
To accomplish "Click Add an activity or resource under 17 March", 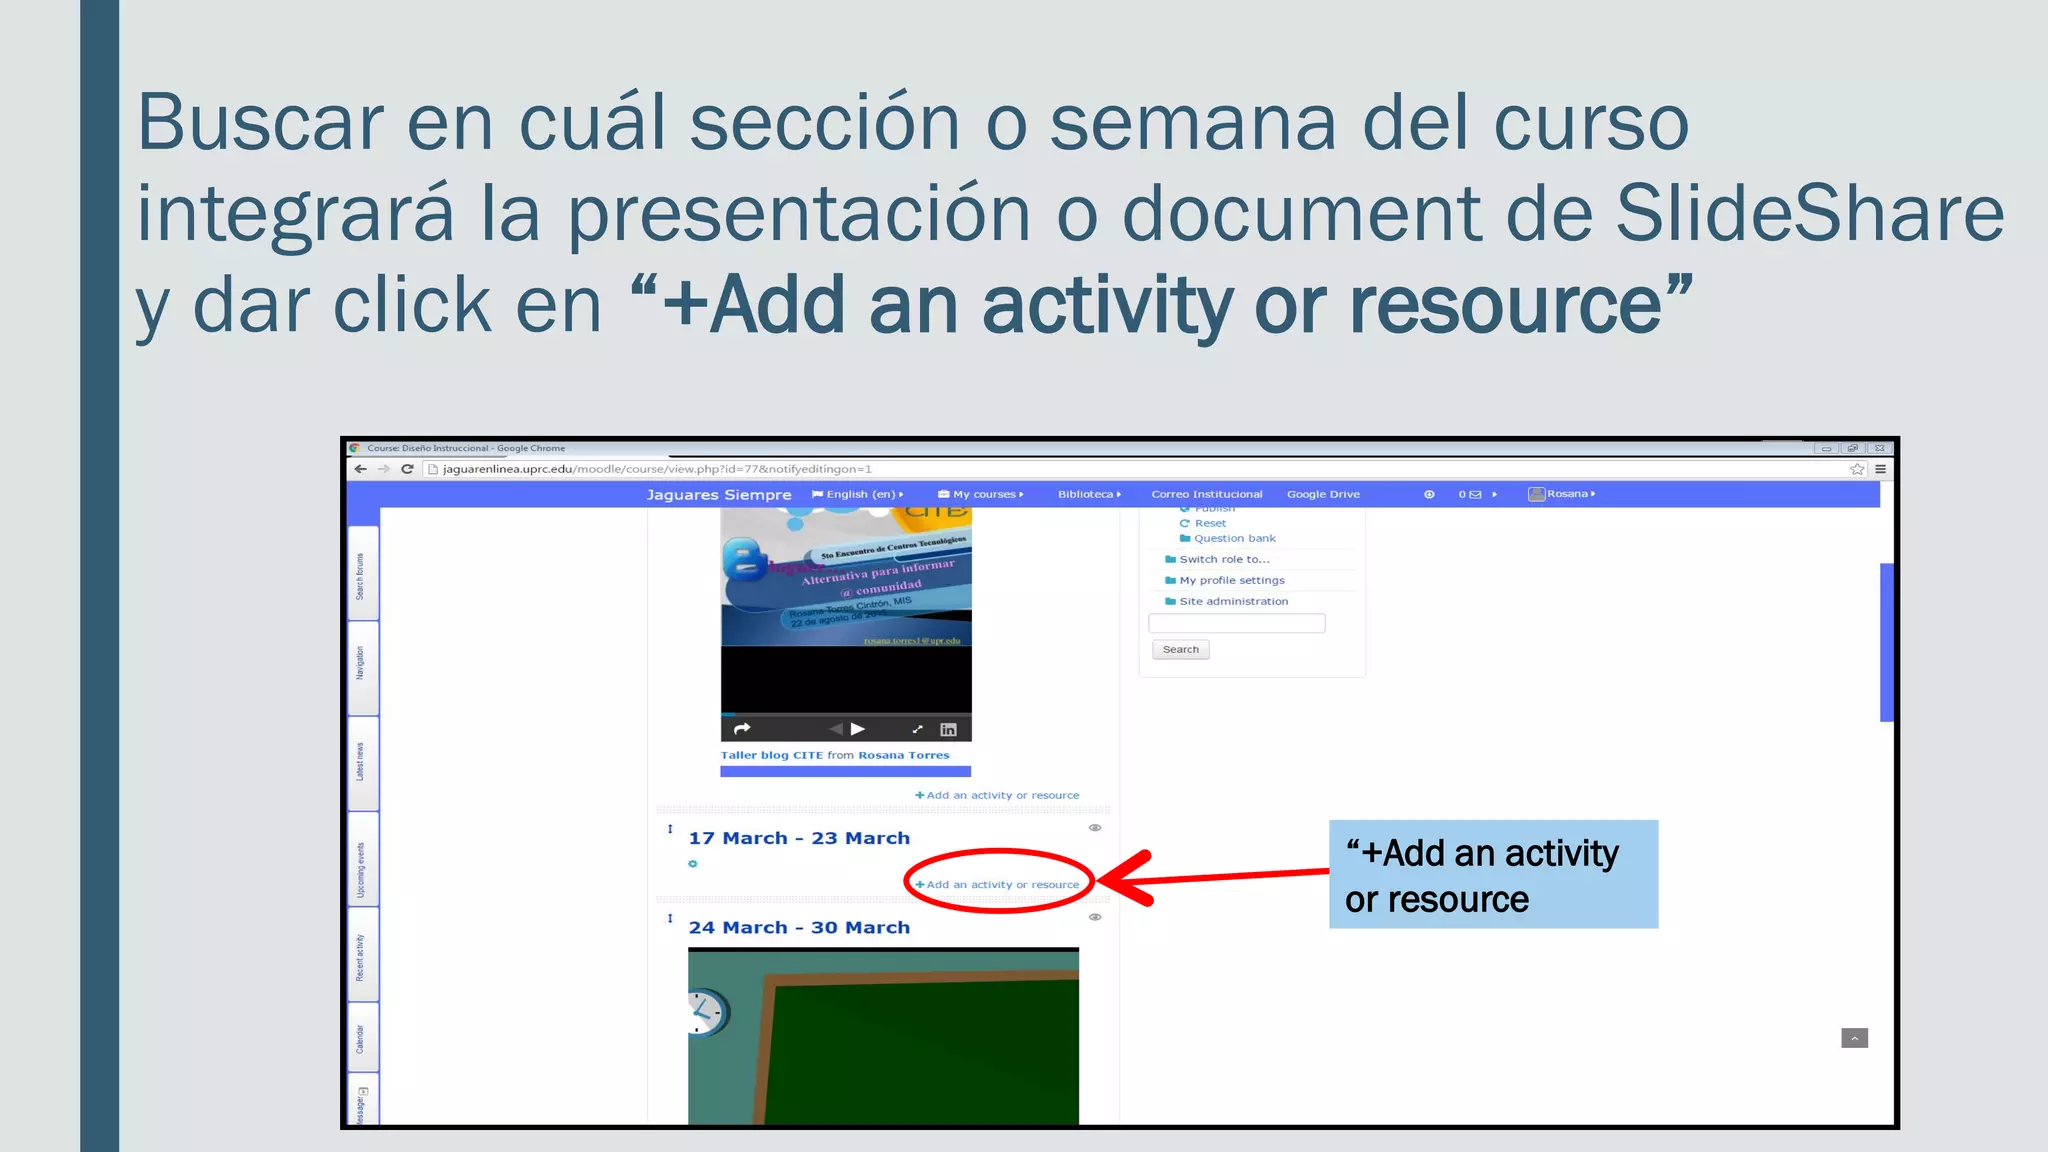I will [x=998, y=884].
